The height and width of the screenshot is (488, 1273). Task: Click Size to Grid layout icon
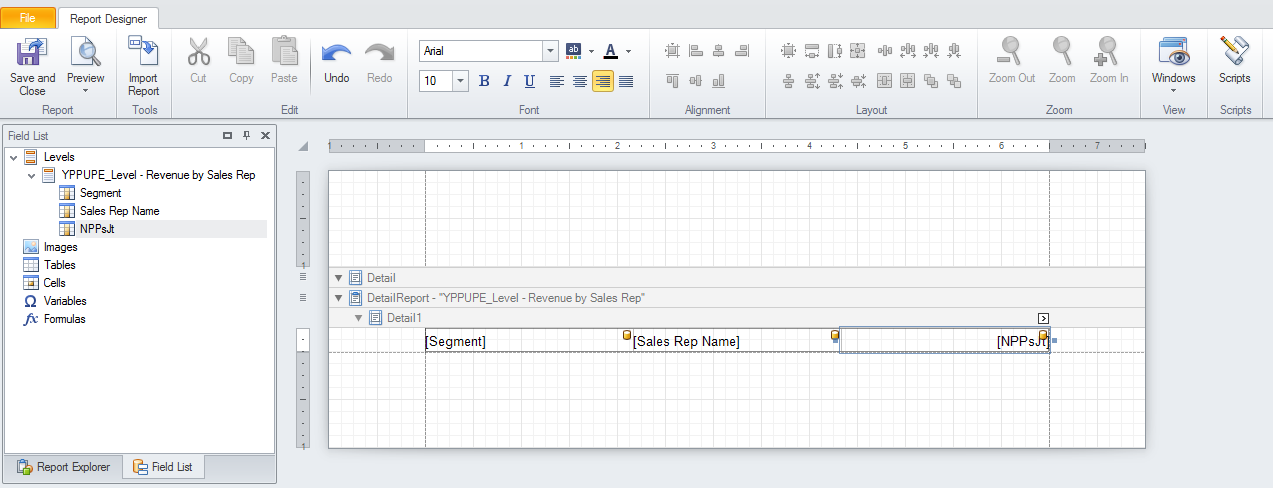point(788,50)
